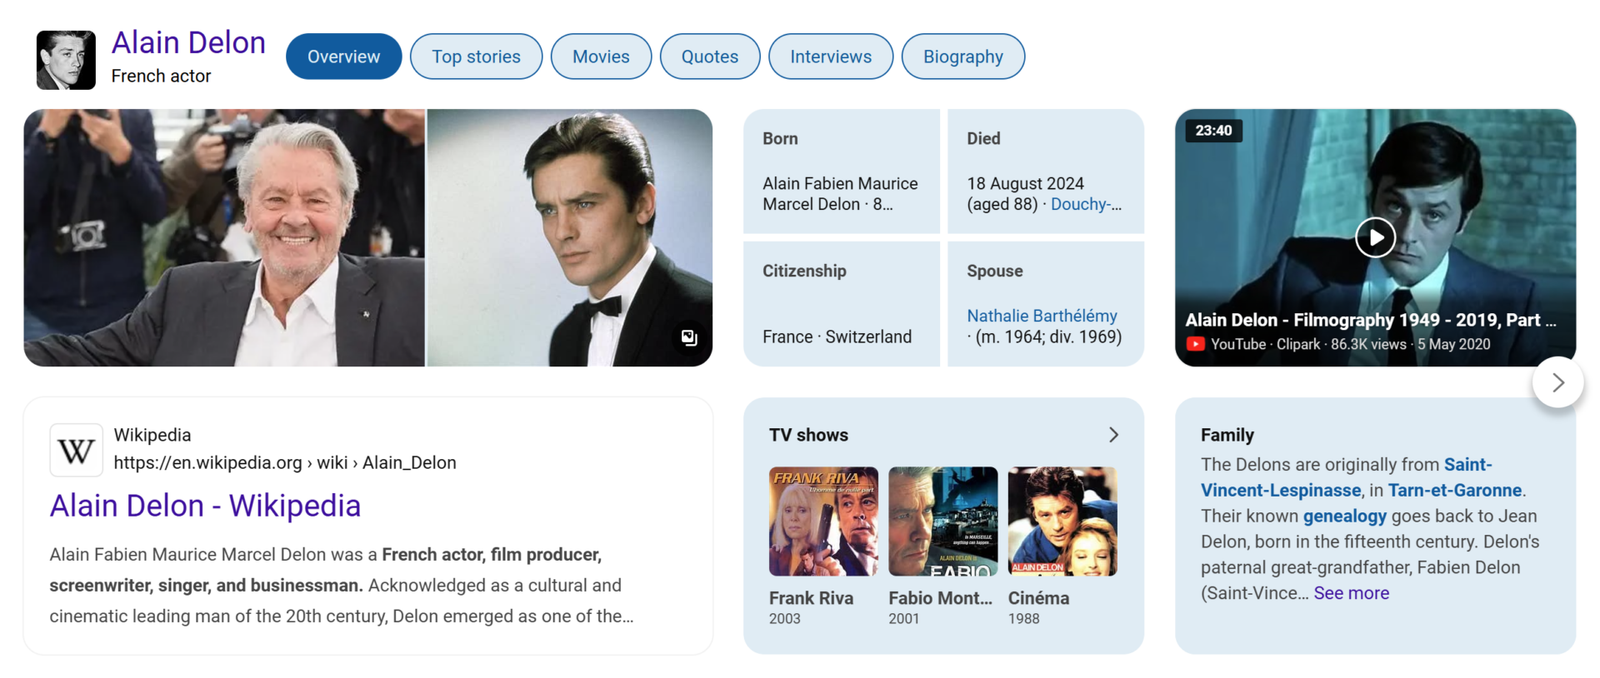Play the Alain Delon Filmography video
Viewport: 1600px width, 678px height.
tap(1375, 238)
